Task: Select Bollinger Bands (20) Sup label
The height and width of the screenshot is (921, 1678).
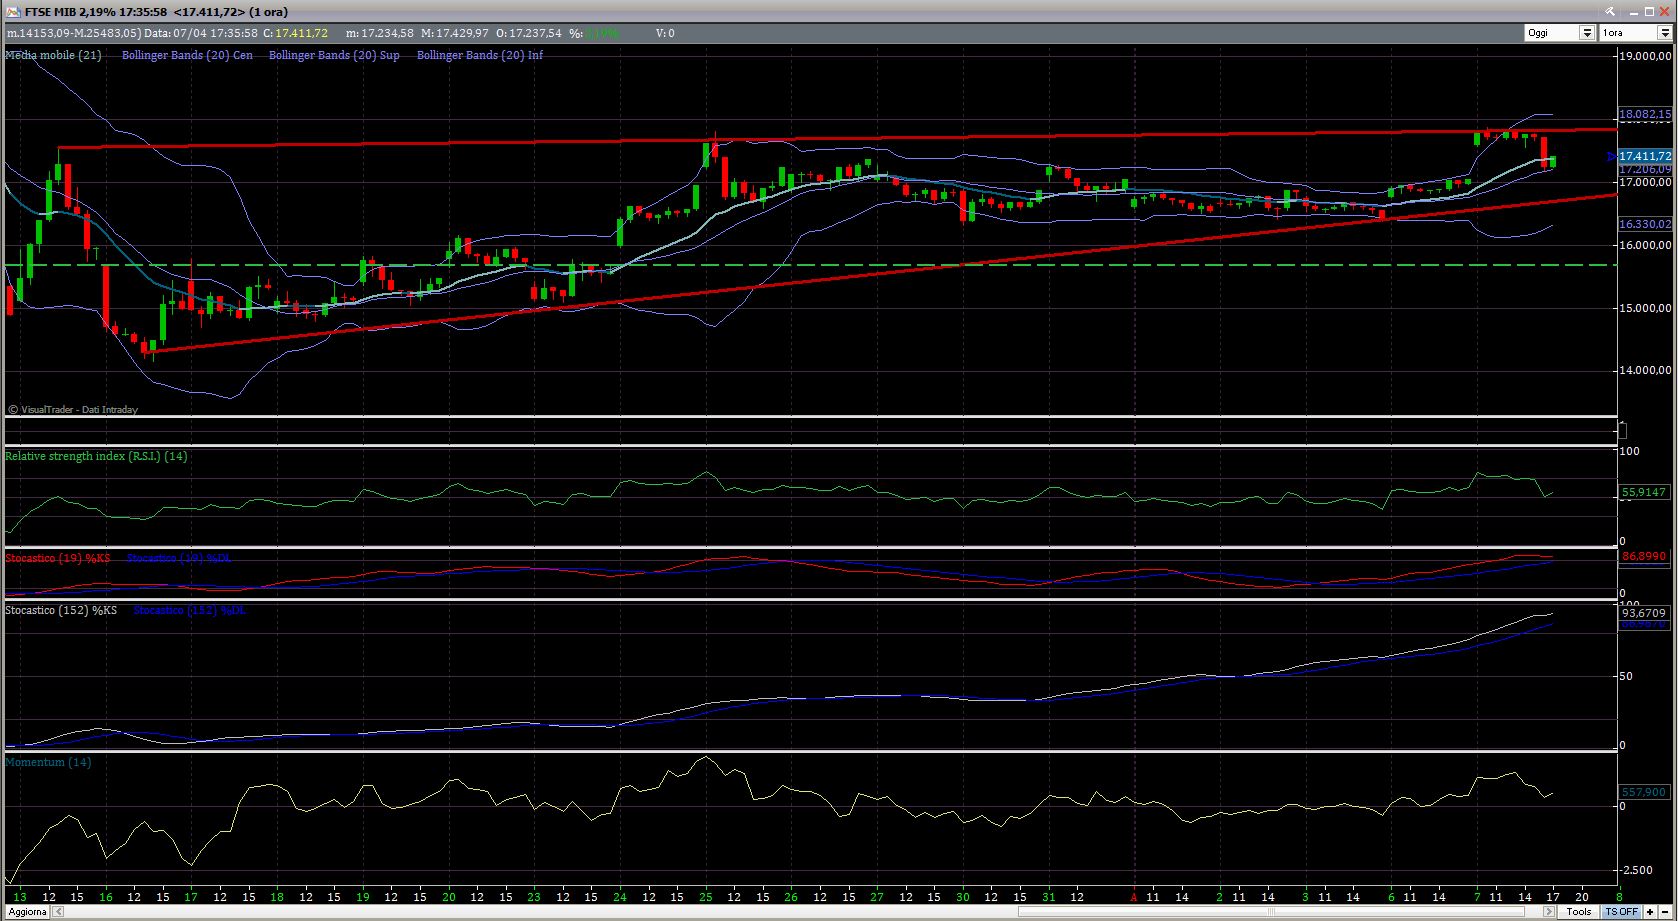Action: [334, 55]
